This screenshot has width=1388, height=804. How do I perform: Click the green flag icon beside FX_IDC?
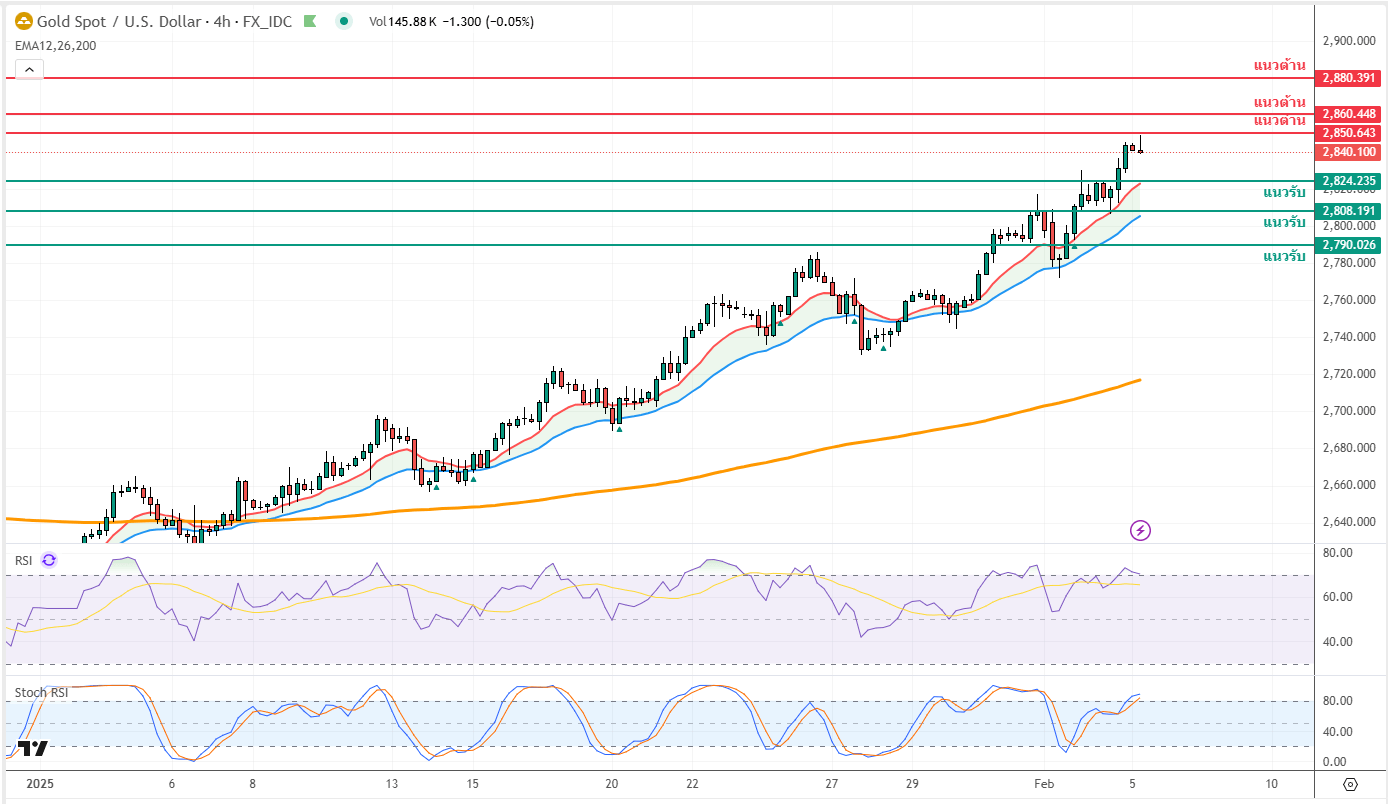coord(311,21)
